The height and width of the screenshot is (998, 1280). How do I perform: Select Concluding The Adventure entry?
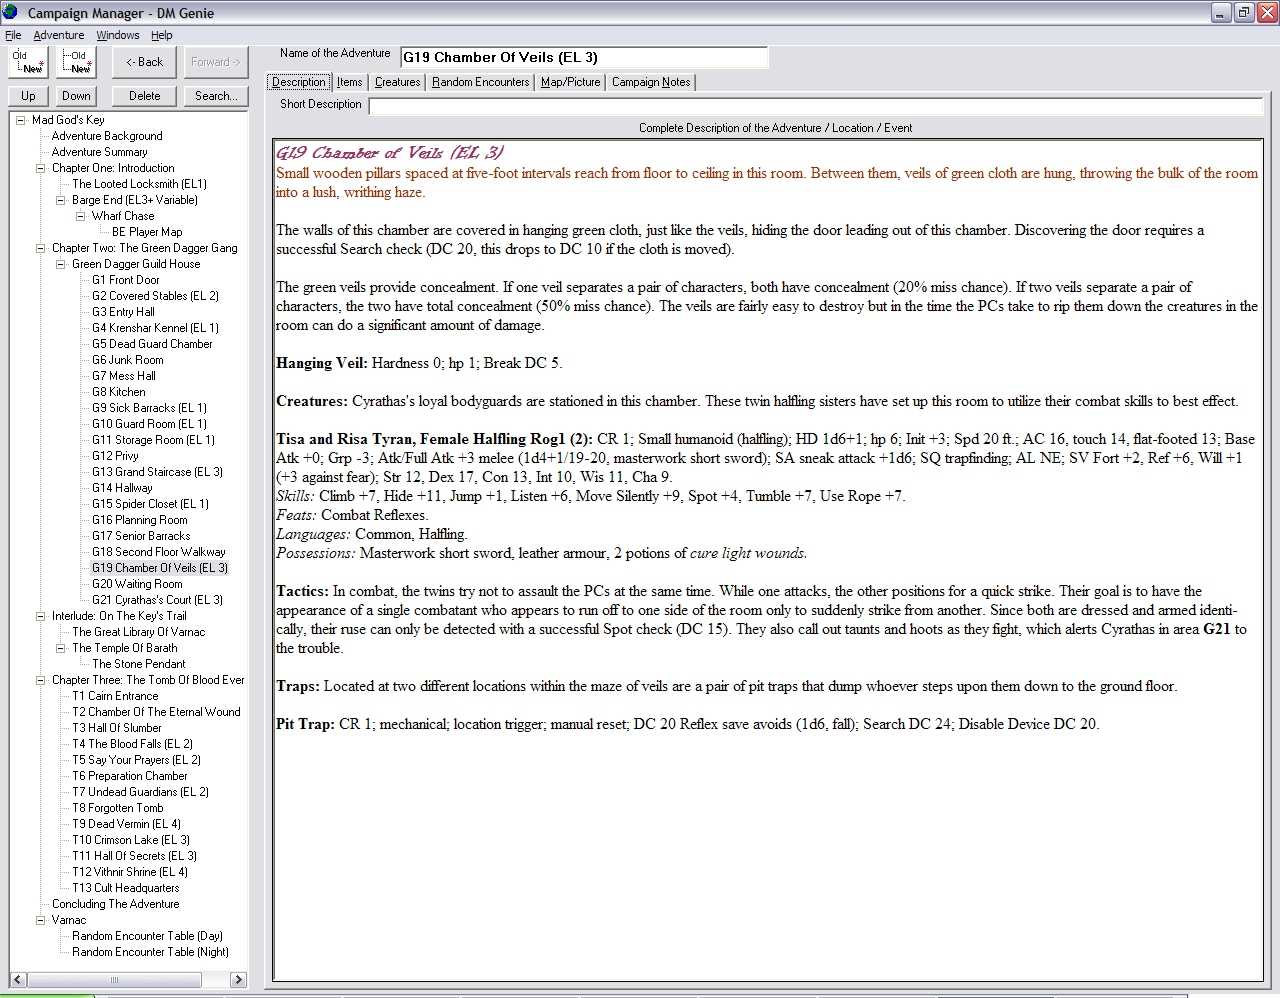click(116, 904)
